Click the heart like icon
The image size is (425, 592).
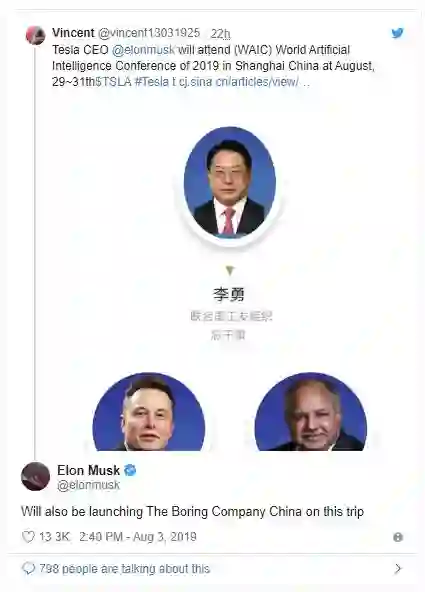tap(28, 537)
